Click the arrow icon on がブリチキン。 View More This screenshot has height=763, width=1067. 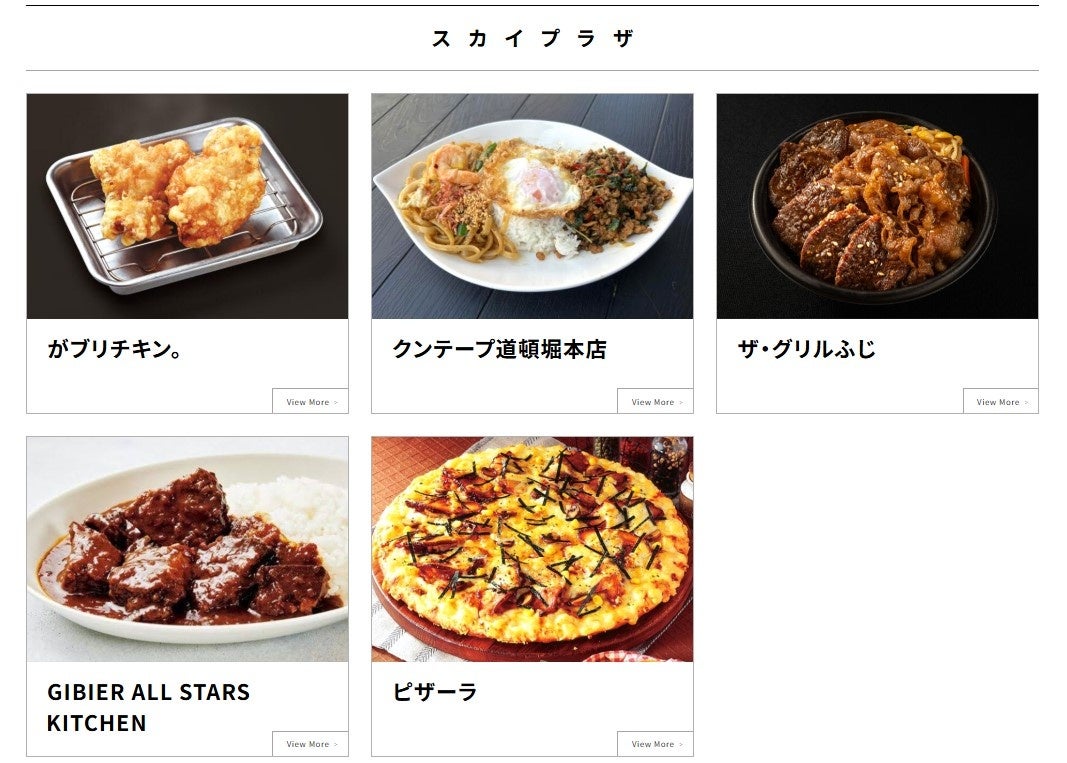coord(335,402)
